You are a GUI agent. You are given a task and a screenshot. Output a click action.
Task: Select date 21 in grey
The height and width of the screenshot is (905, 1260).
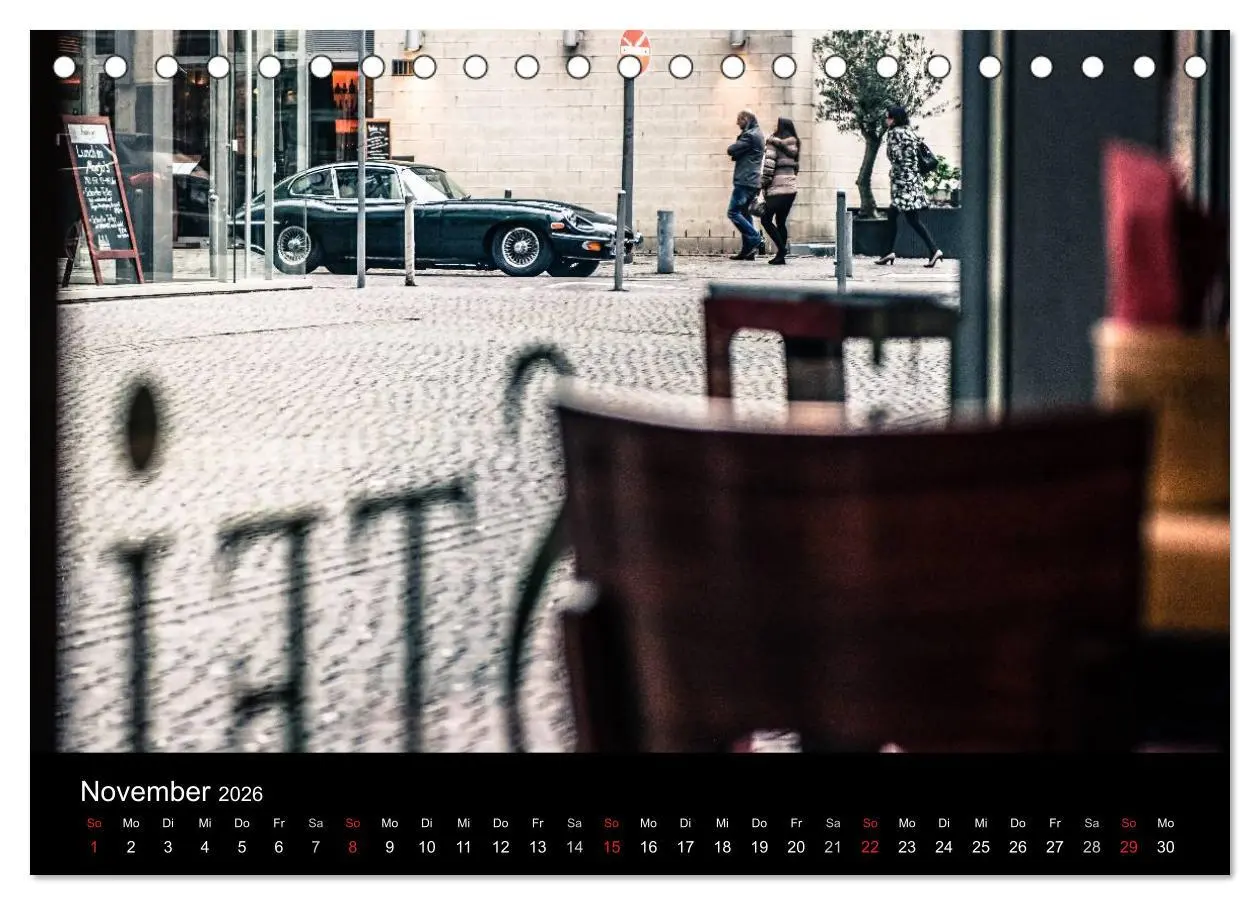pos(833,847)
